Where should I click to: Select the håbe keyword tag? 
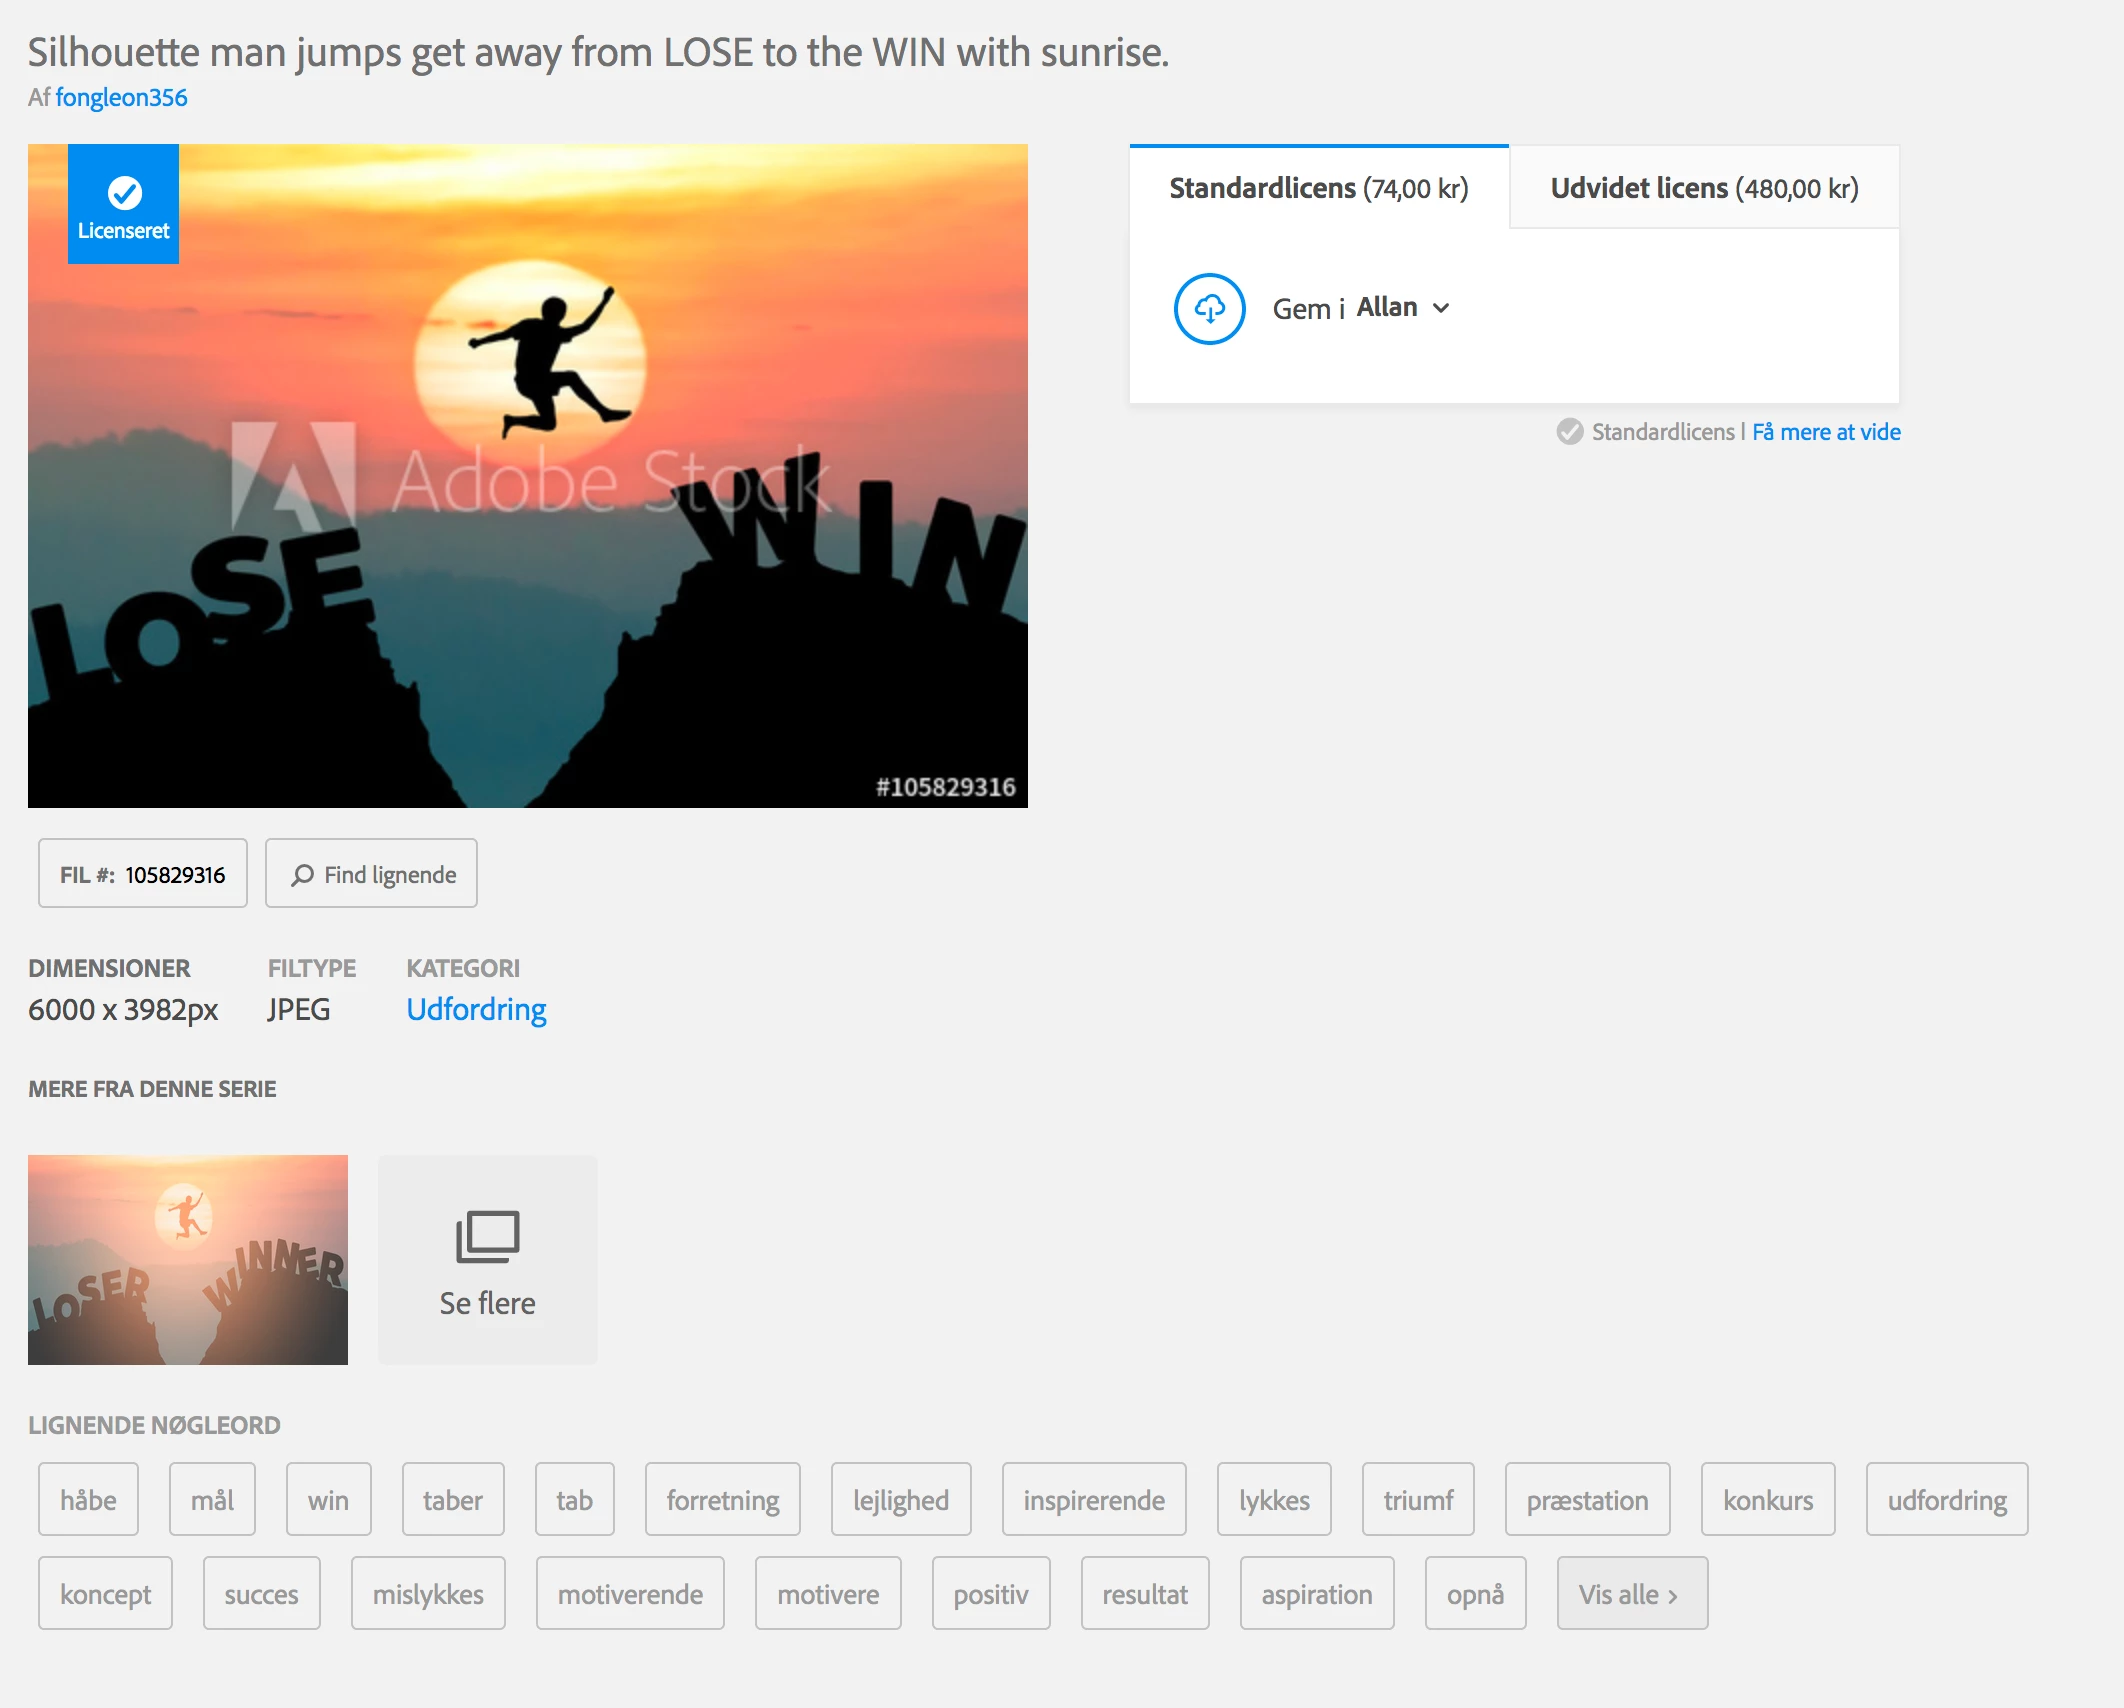88,1500
